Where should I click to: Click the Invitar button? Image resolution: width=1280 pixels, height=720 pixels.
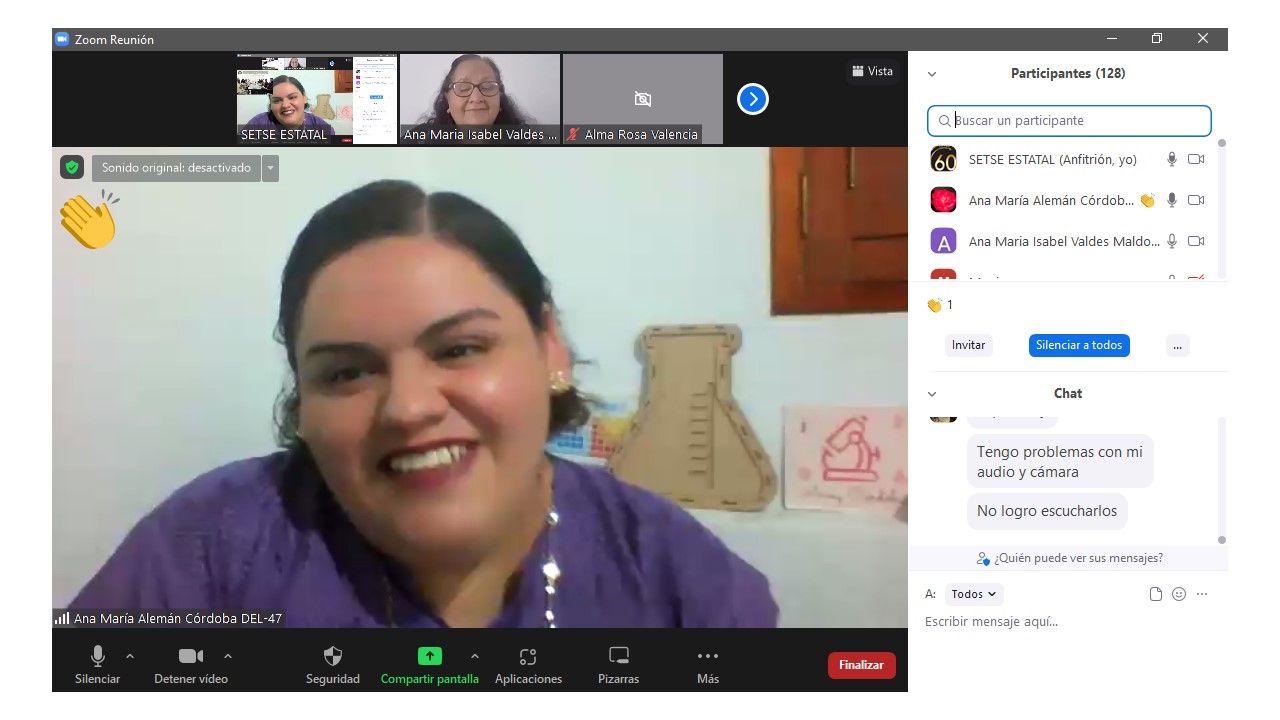(968, 345)
